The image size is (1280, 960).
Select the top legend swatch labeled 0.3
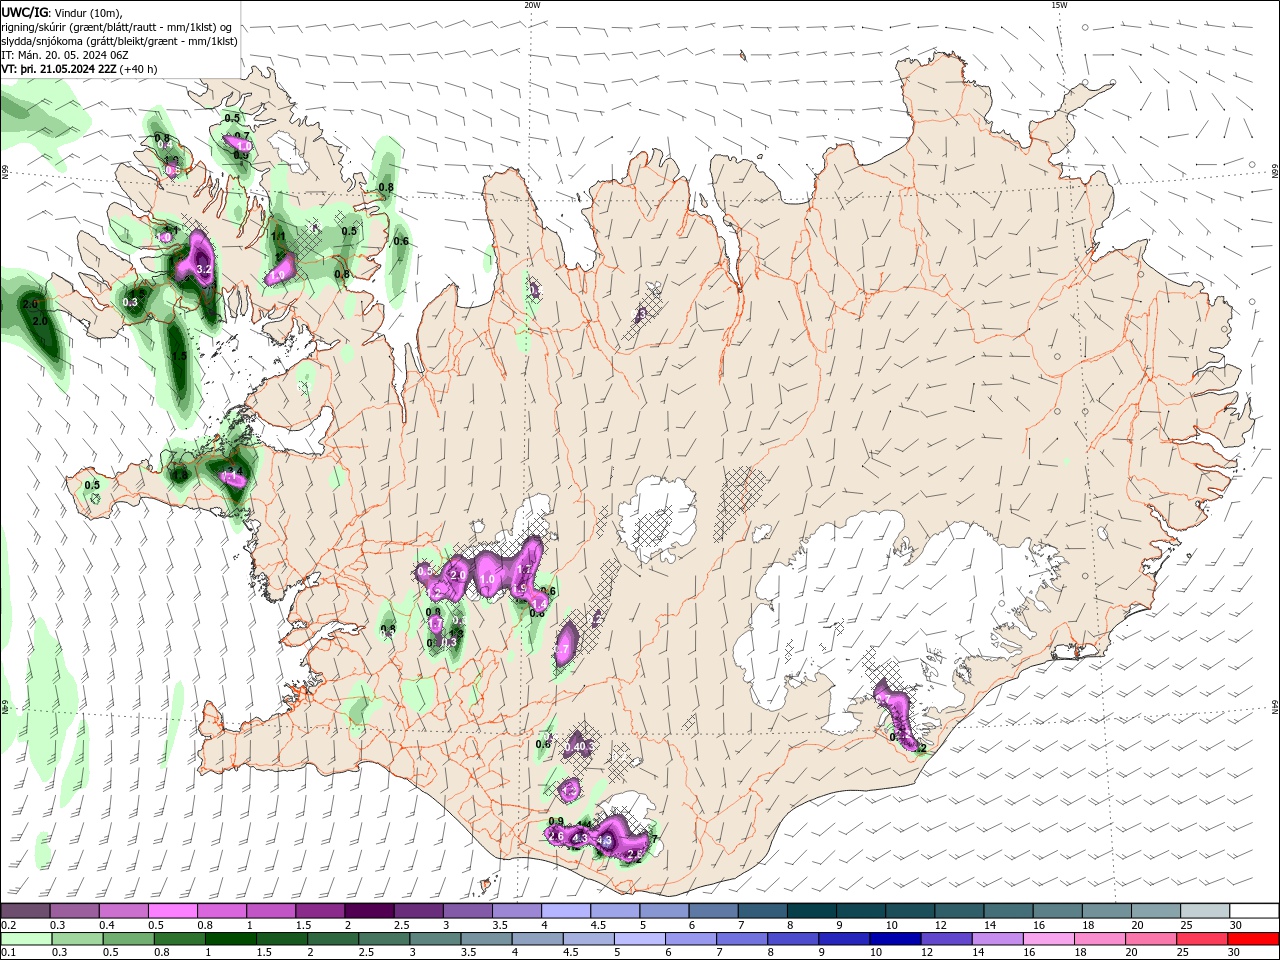(75, 911)
